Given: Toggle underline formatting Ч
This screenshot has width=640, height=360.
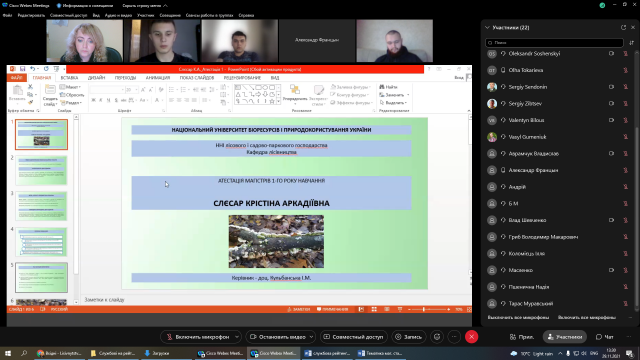Looking at the screenshot, I should click(109, 100).
